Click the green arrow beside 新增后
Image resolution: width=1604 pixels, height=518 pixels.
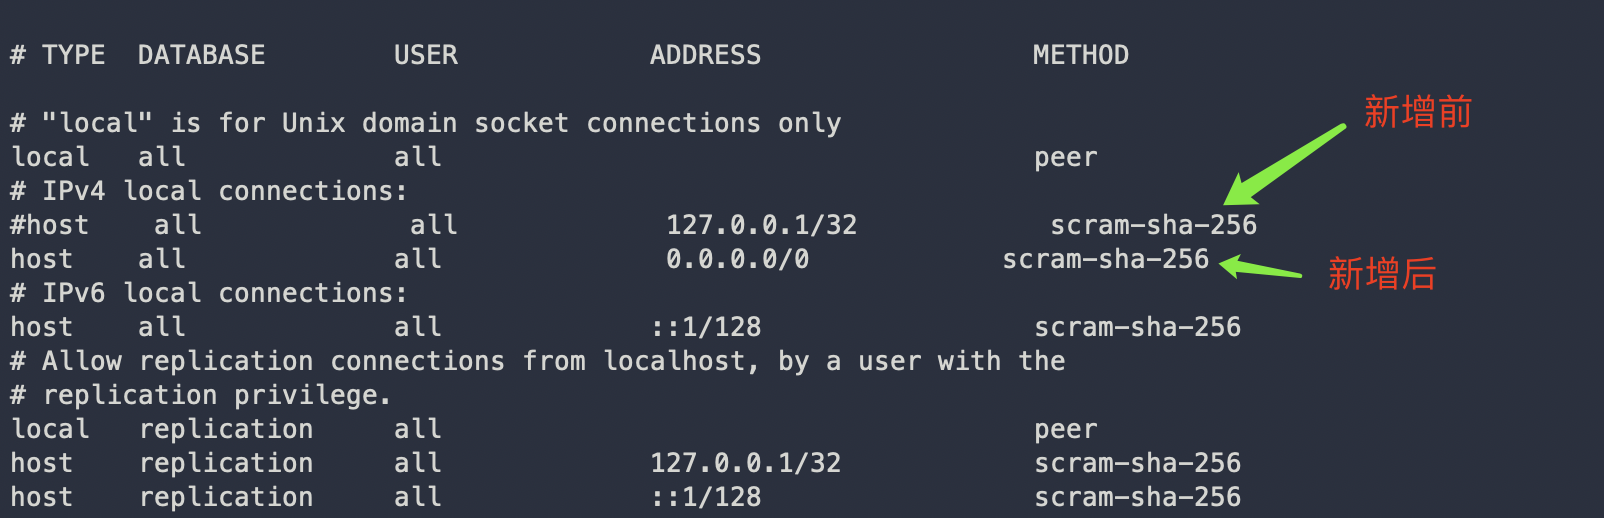click(x=1260, y=268)
